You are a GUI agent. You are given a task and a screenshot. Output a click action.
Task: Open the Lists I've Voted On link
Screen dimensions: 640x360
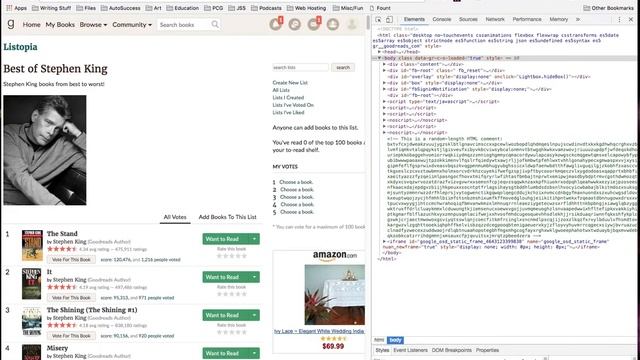pyautogui.click(x=293, y=105)
